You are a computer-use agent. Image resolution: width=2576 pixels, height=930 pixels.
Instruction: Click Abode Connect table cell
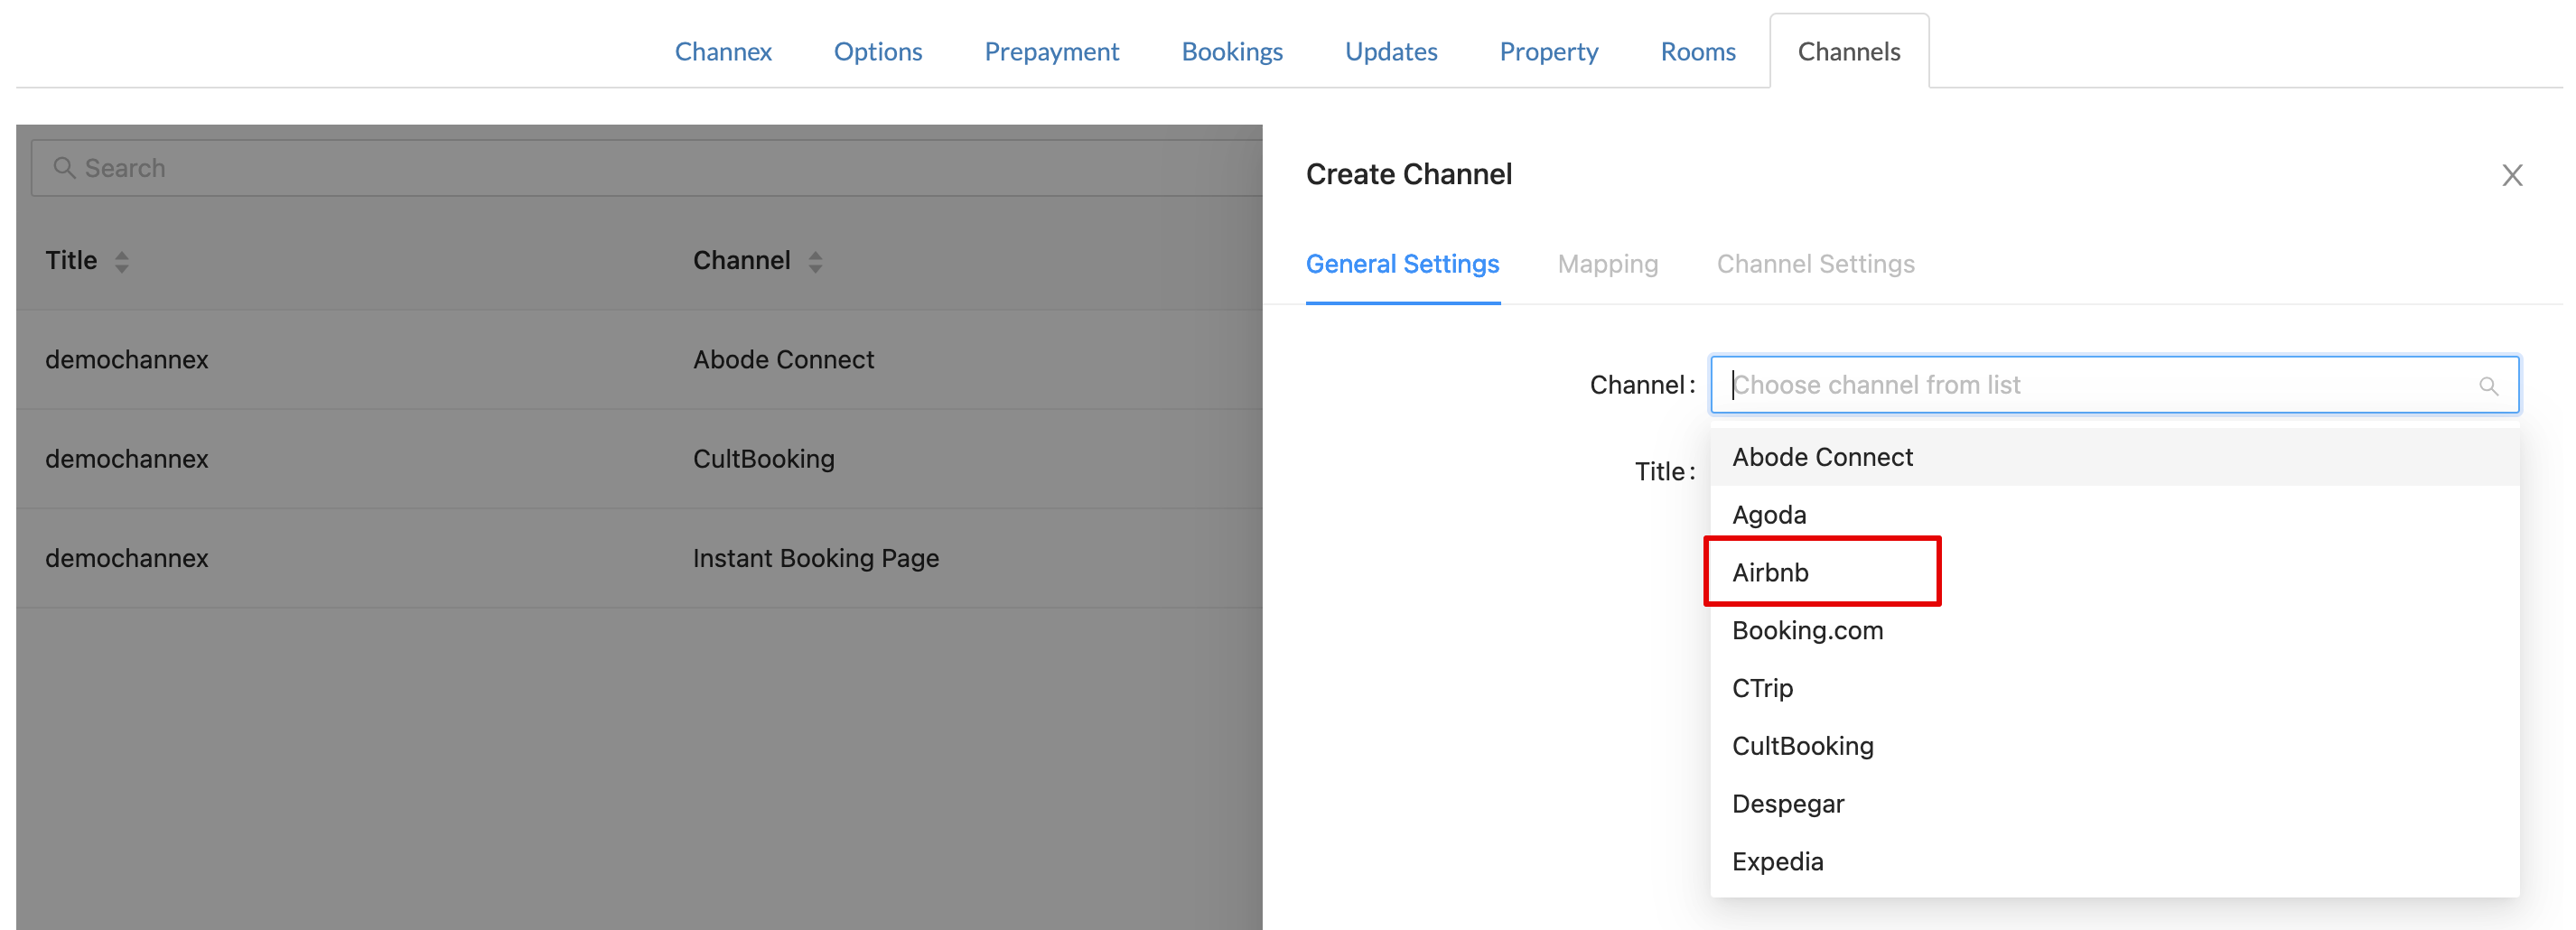pos(783,360)
